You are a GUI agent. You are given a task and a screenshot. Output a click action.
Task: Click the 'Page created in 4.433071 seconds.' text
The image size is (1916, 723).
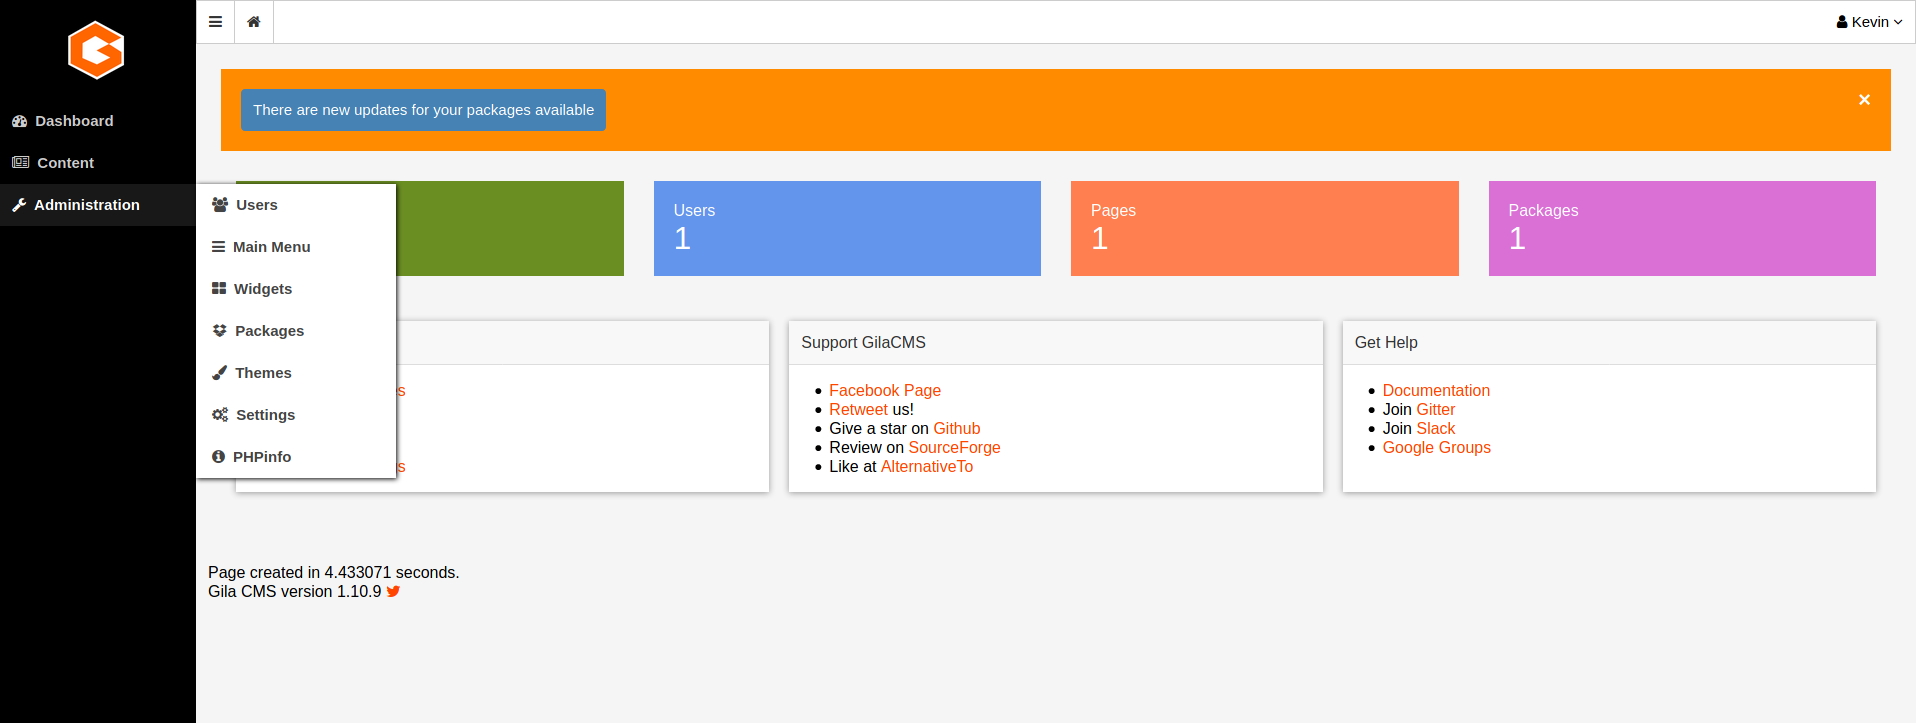(x=334, y=573)
